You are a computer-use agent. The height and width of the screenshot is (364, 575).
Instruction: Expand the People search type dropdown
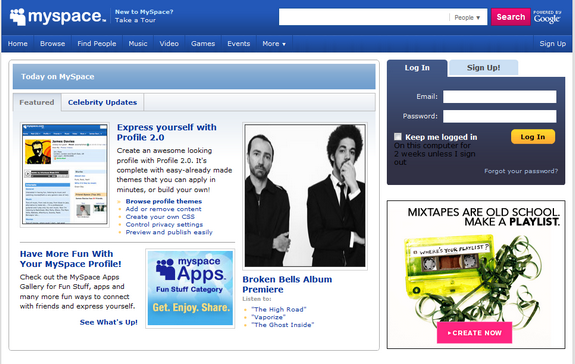[x=467, y=17]
